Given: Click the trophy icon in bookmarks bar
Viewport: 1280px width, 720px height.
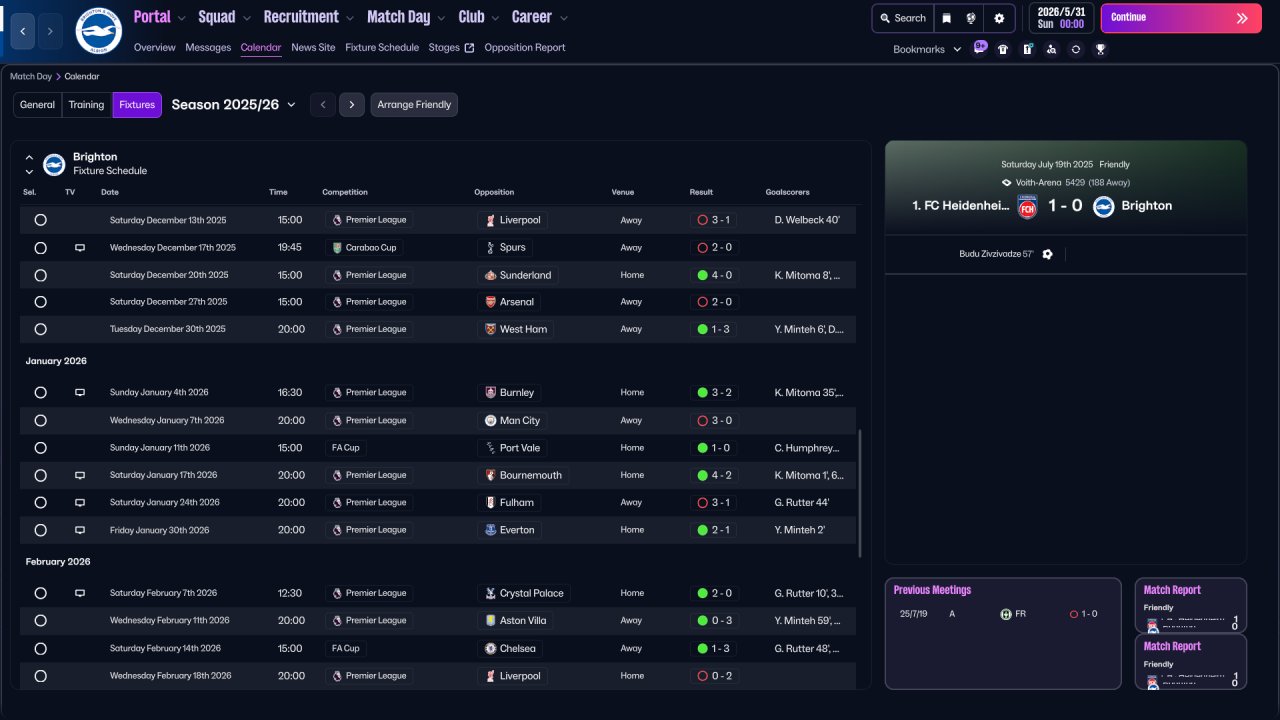Looking at the screenshot, I should [x=1100, y=49].
